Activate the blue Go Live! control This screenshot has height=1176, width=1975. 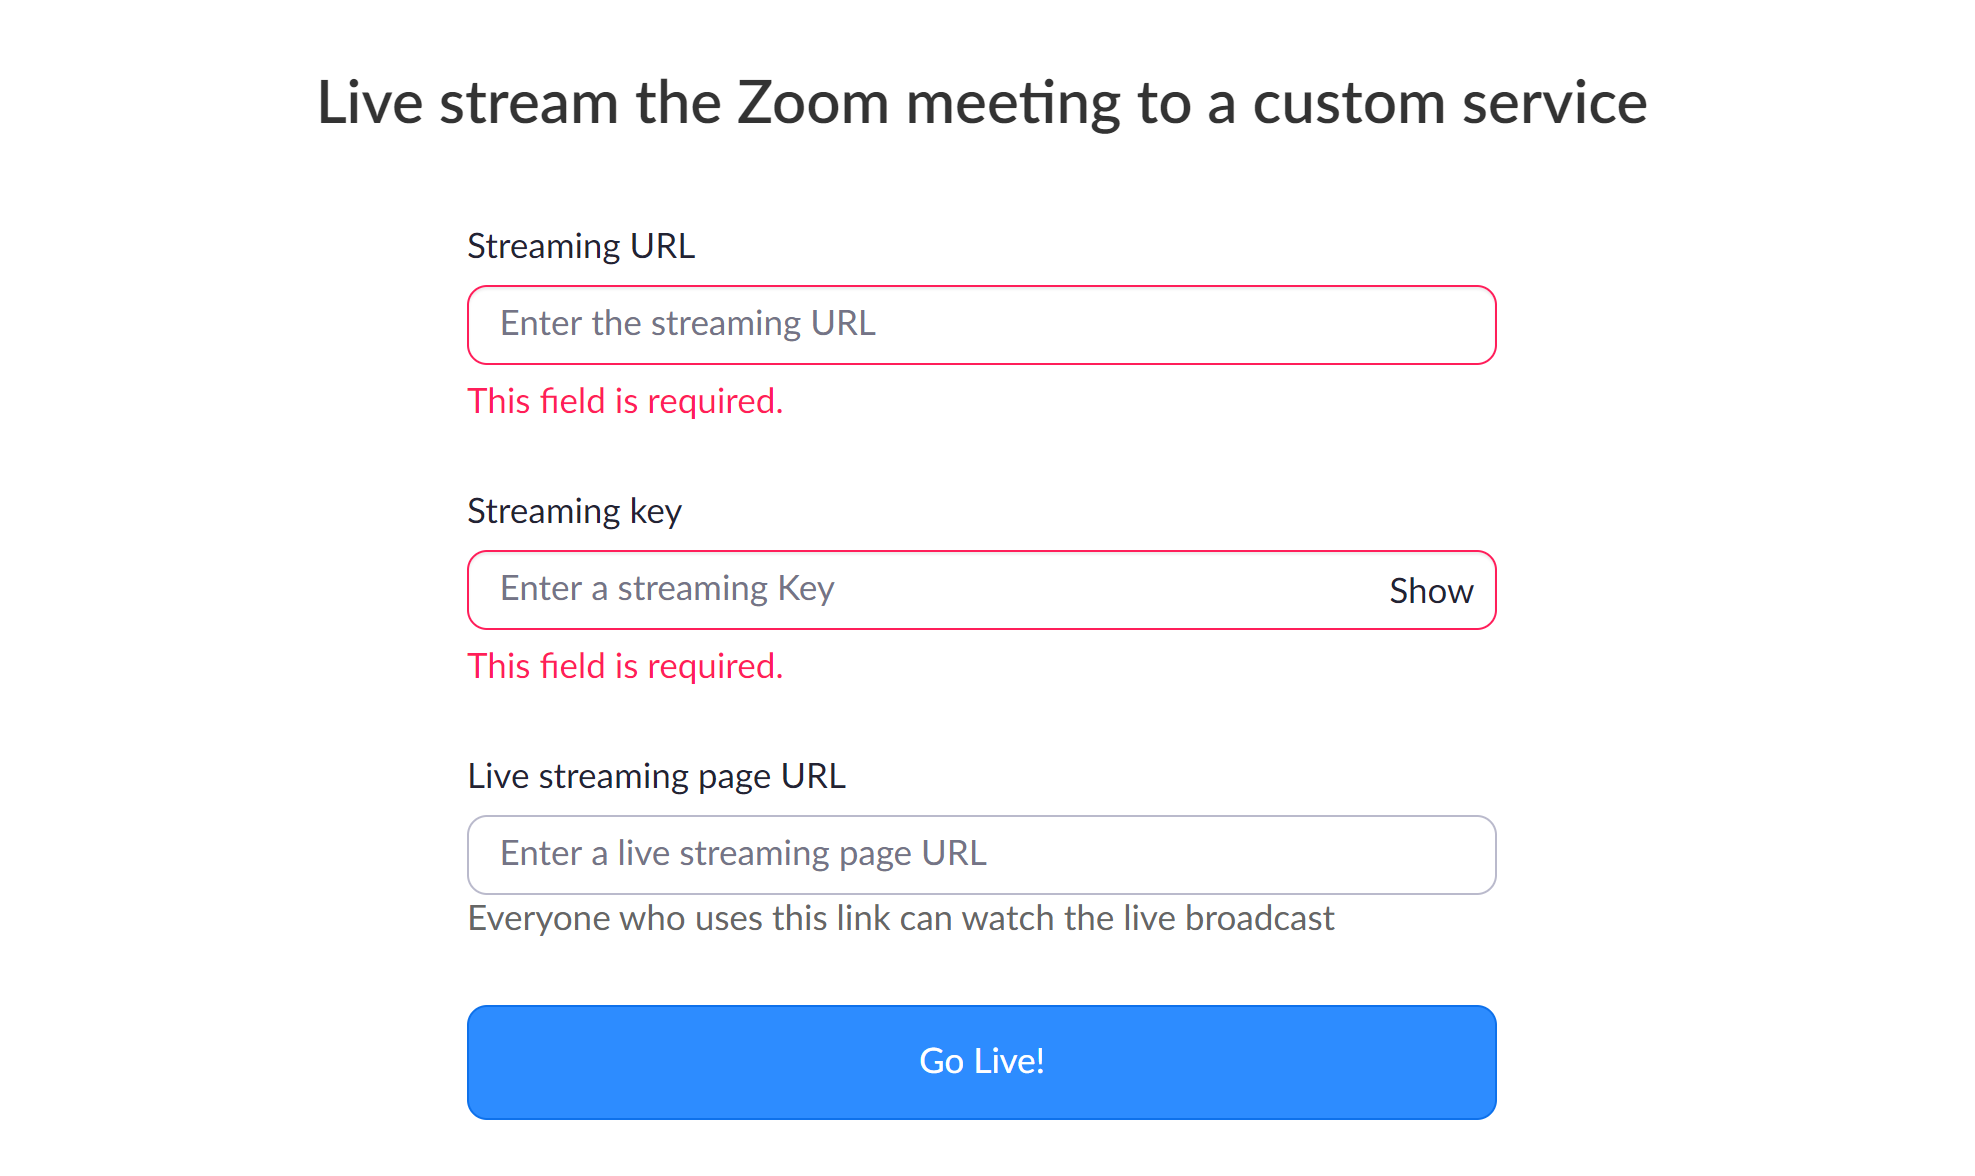click(981, 1061)
